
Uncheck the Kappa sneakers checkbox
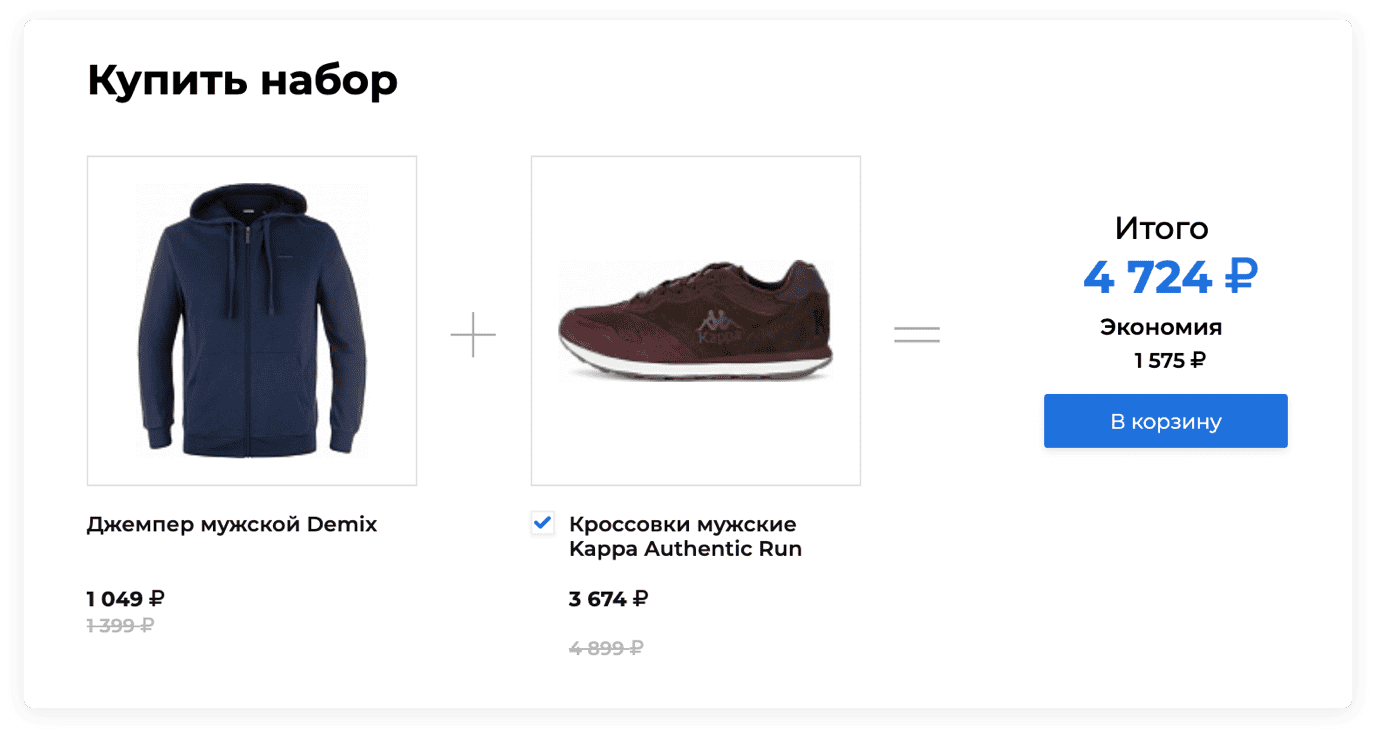point(542,522)
